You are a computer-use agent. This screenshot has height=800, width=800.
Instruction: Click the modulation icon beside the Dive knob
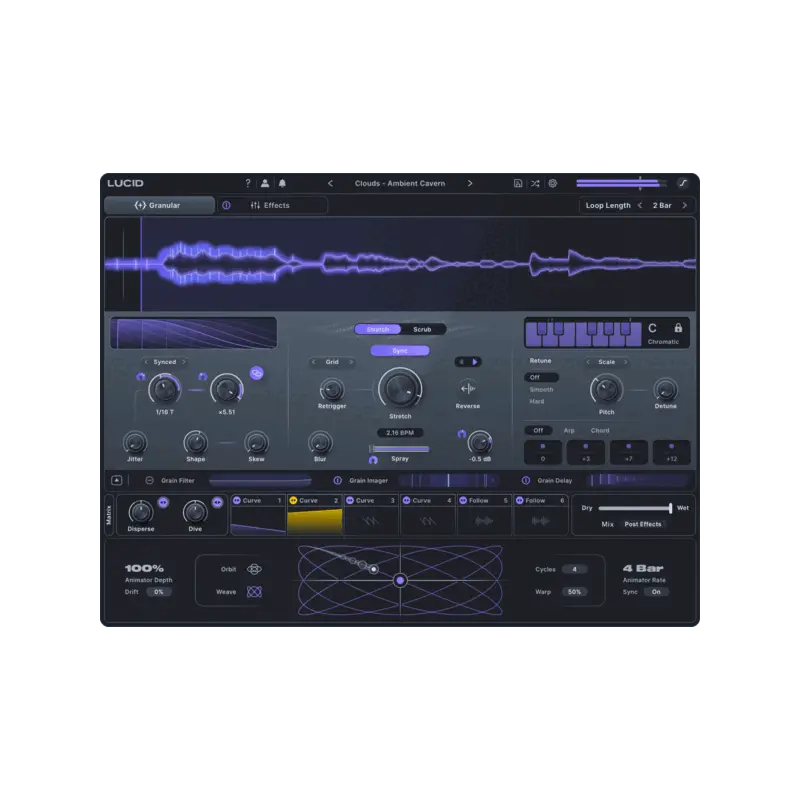point(217,503)
